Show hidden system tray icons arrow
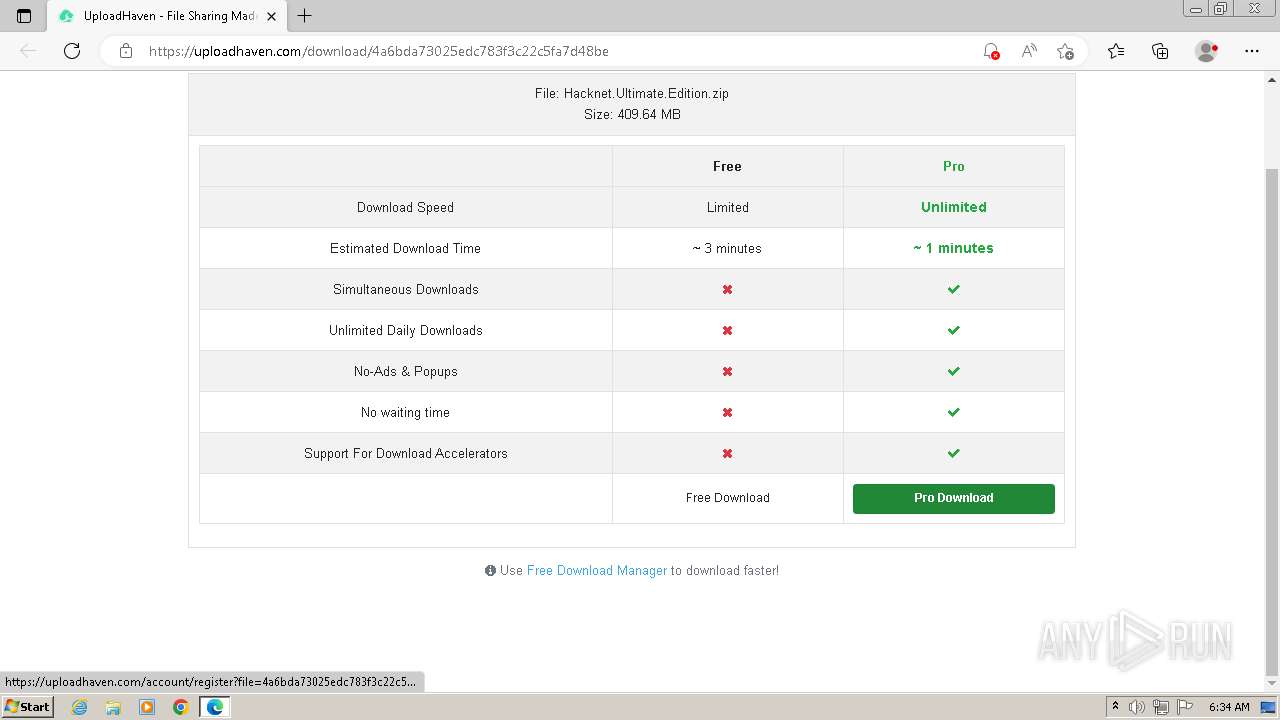1280x720 pixels. (1115, 707)
